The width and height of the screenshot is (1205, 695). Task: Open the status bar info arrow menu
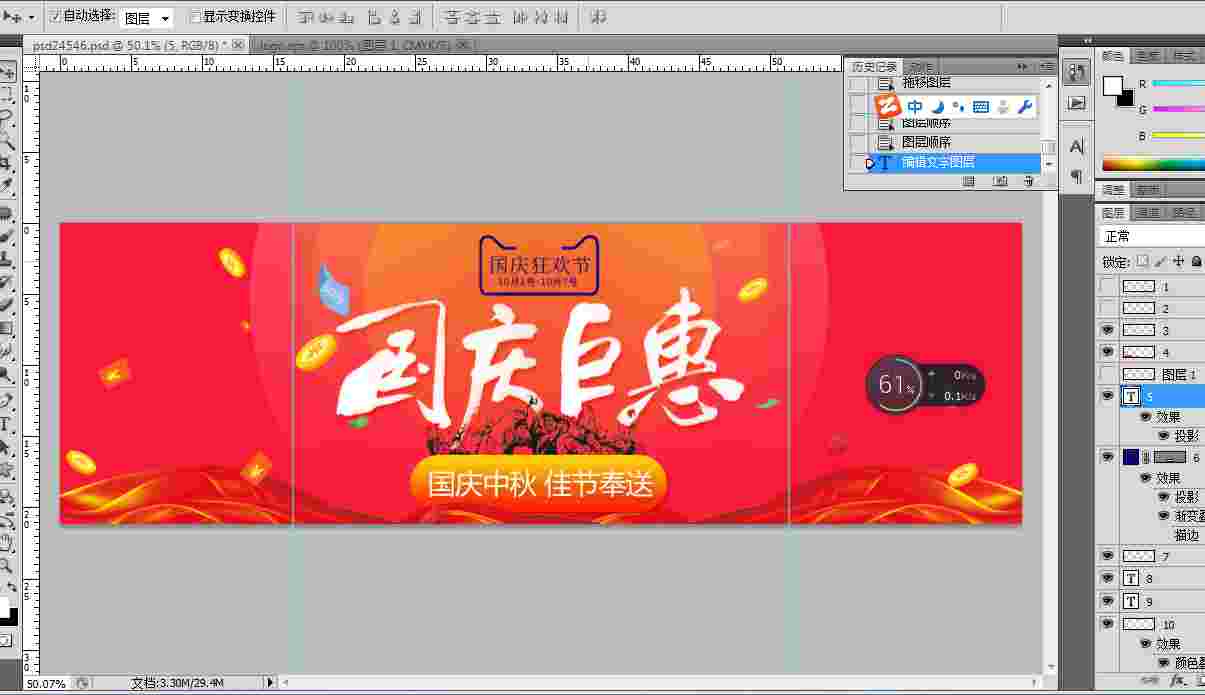click(x=270, y=682)
